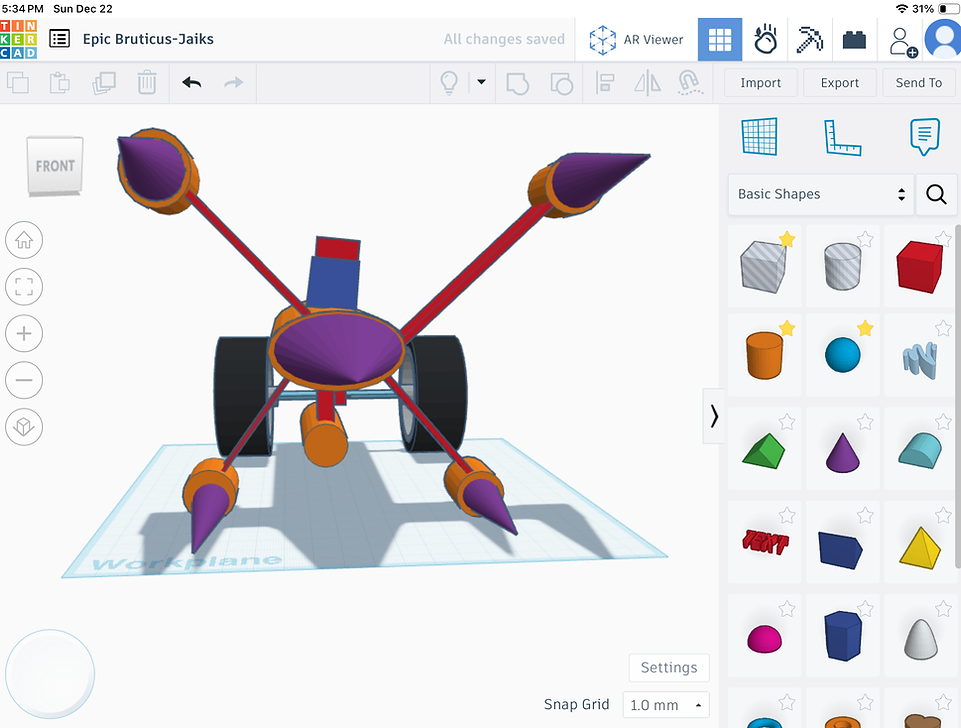Pick the yellow Pyramid shape
This screenshot has width=961, height=728.
point(920,548)
